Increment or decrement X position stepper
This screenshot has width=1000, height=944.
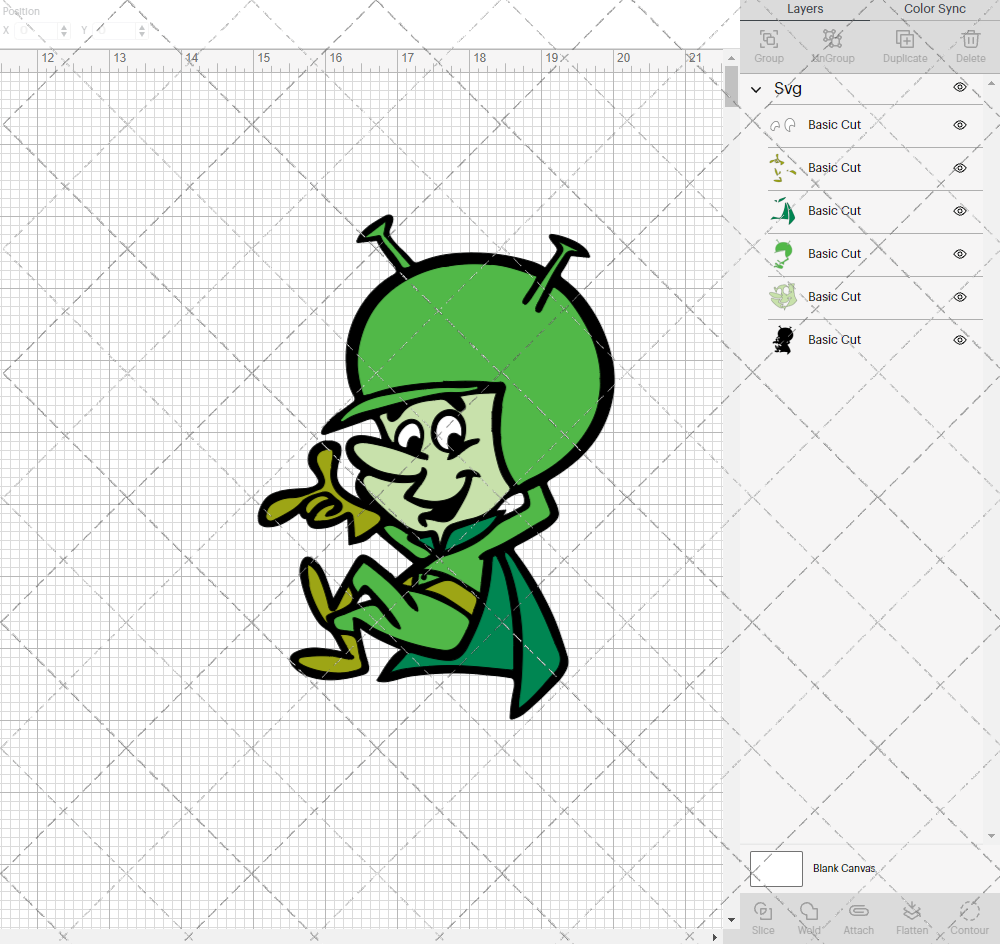point(64,30)
